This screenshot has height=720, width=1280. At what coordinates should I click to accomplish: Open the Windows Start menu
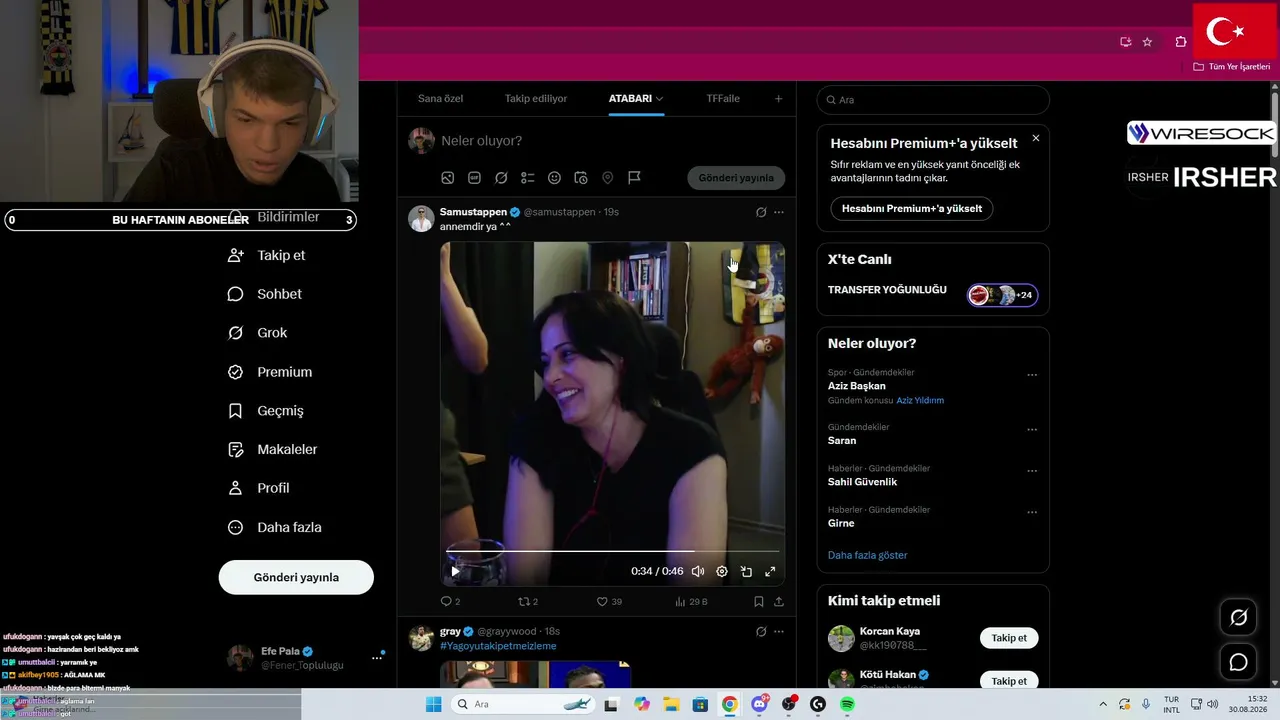tap(433, 704)
